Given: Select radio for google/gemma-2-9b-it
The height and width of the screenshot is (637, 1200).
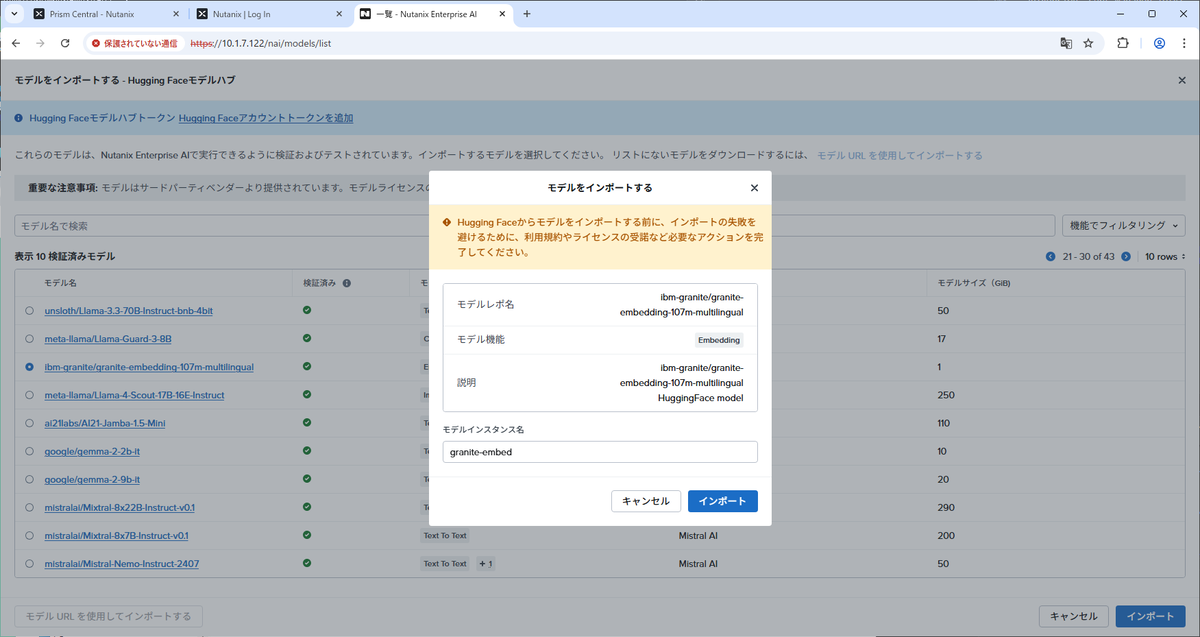Looking at the screenshot, I should pos(30,479).
